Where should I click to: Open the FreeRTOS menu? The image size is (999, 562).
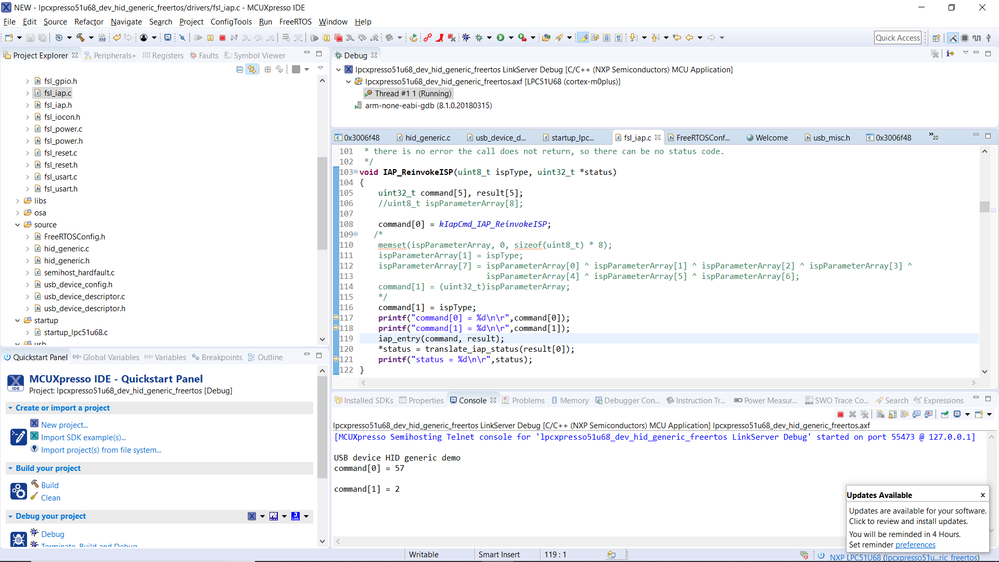[x=295, y=21]
